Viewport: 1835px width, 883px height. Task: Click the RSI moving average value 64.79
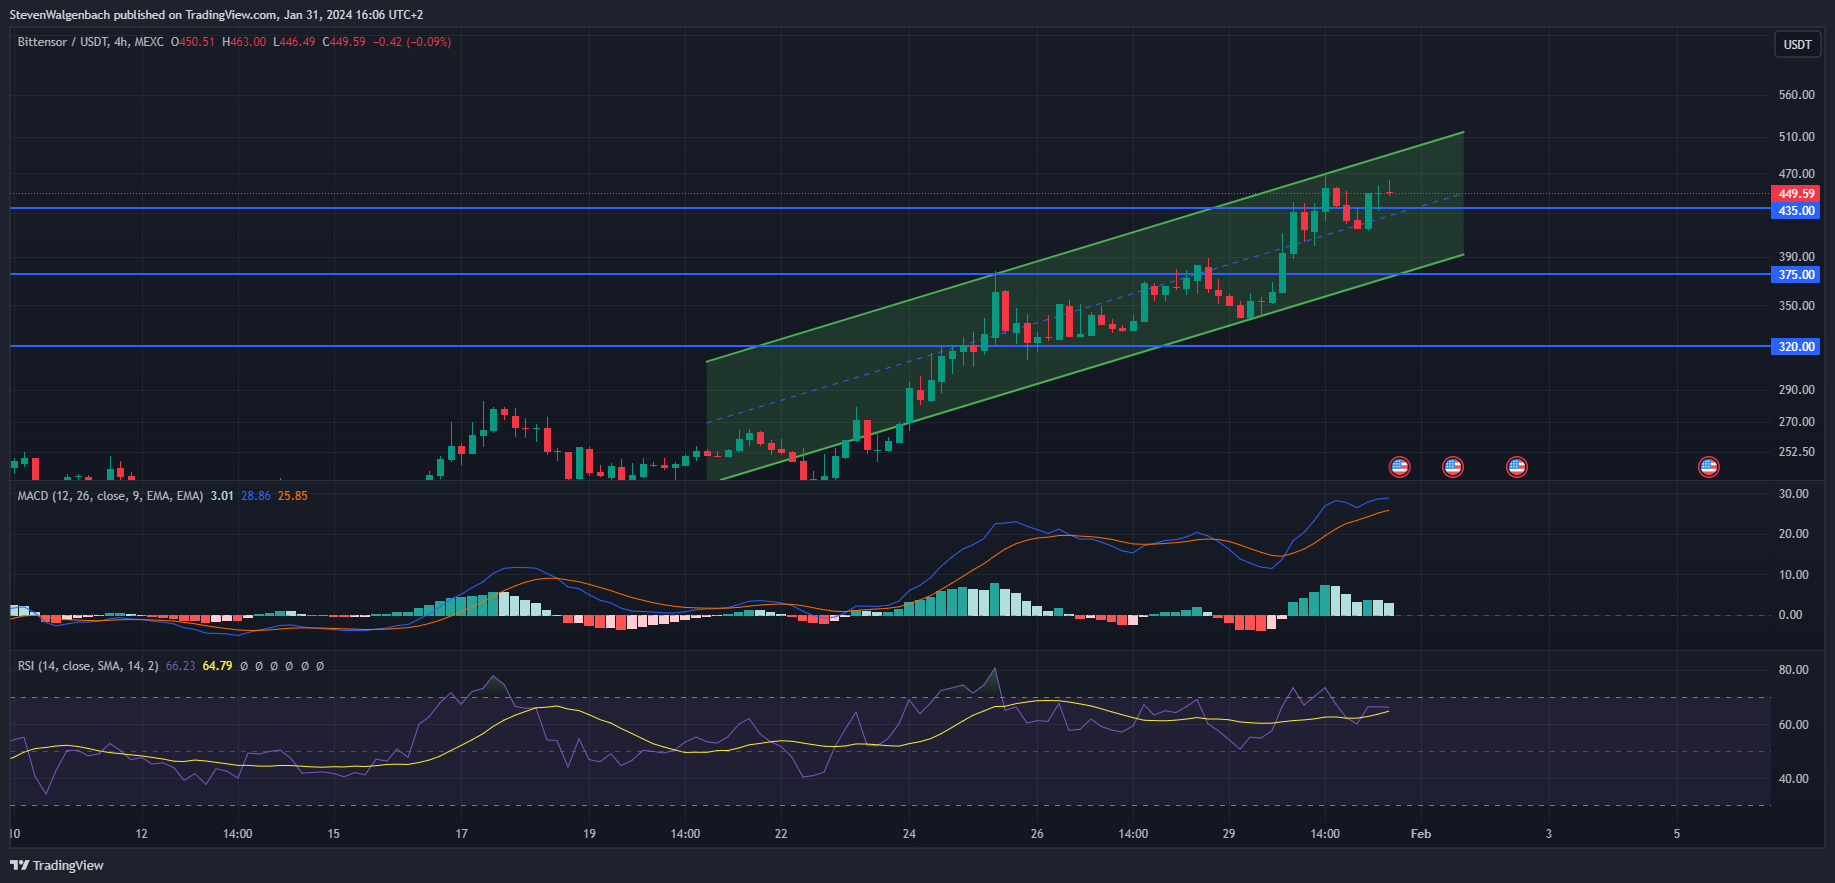tap(218, 666)
